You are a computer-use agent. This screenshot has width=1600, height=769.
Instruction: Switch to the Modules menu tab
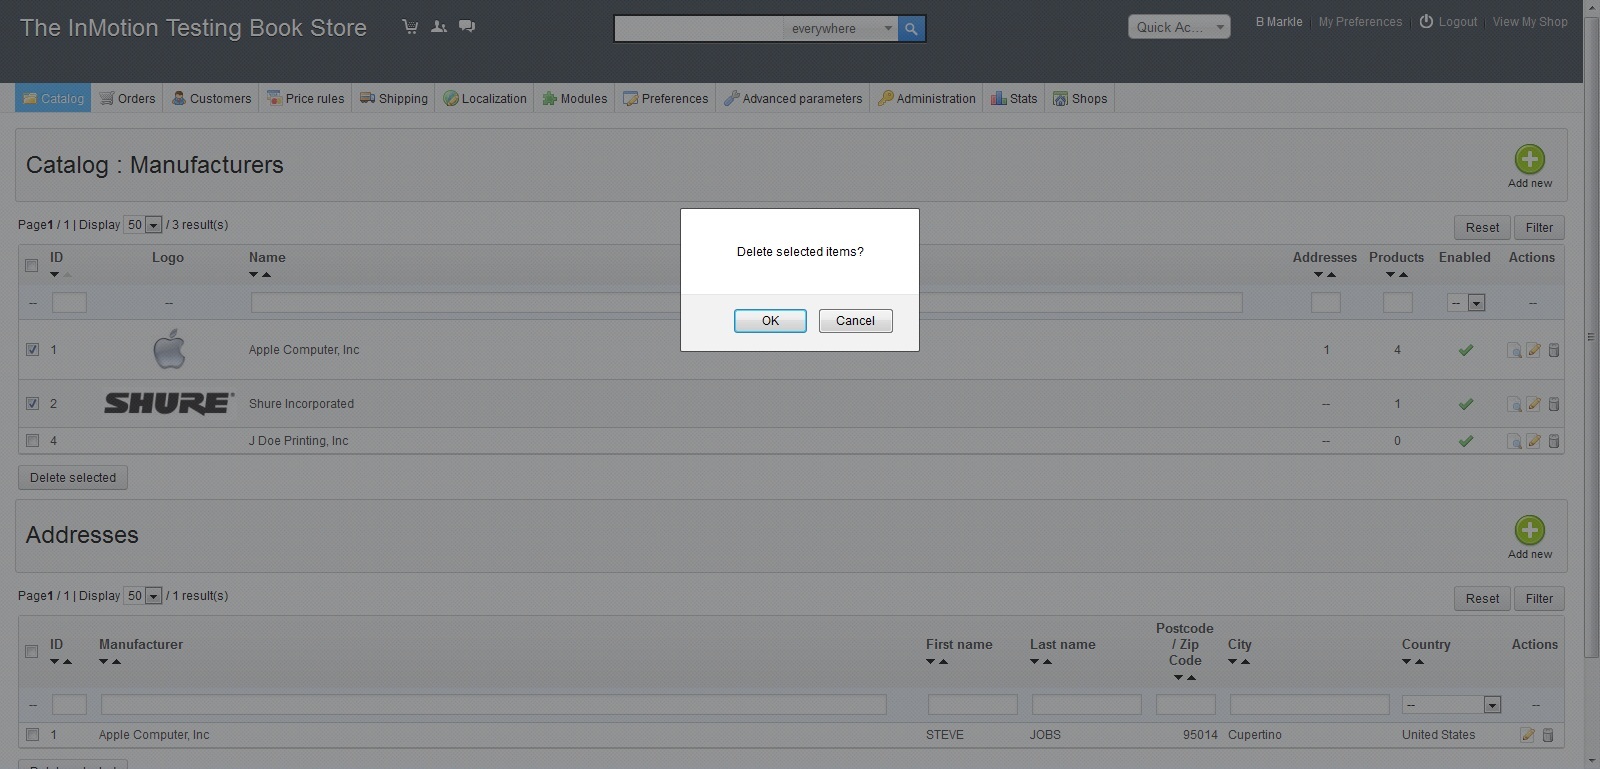(575, 99)
